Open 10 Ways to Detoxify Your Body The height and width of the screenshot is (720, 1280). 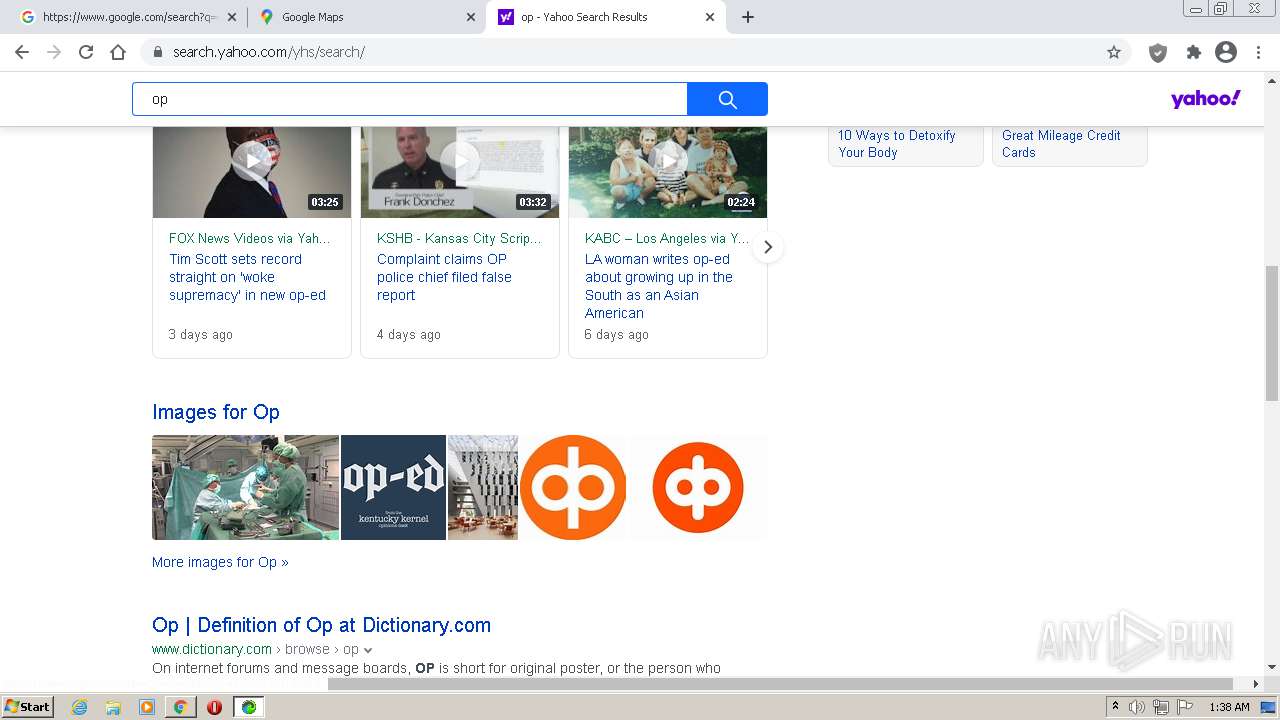coord(897,144)
